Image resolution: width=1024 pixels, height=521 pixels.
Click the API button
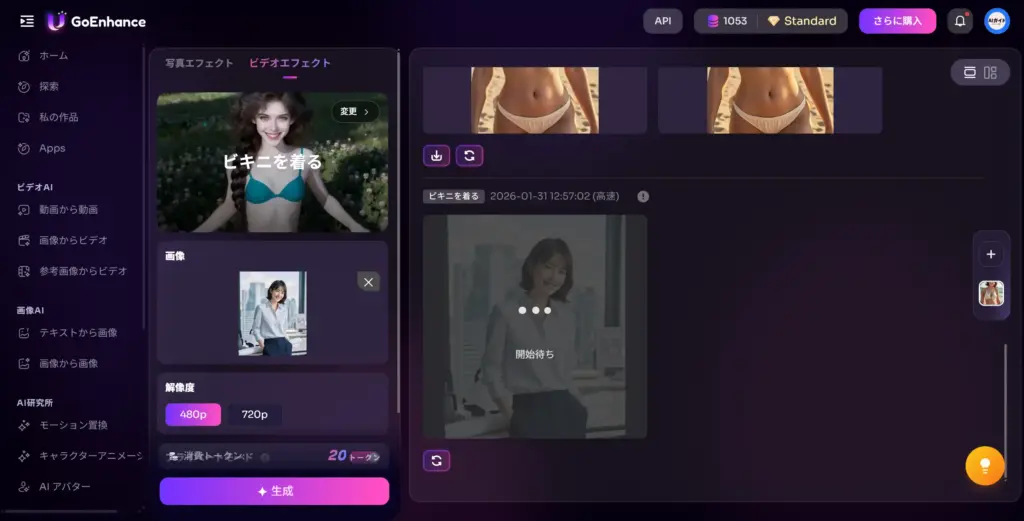[x=663, y=21]
